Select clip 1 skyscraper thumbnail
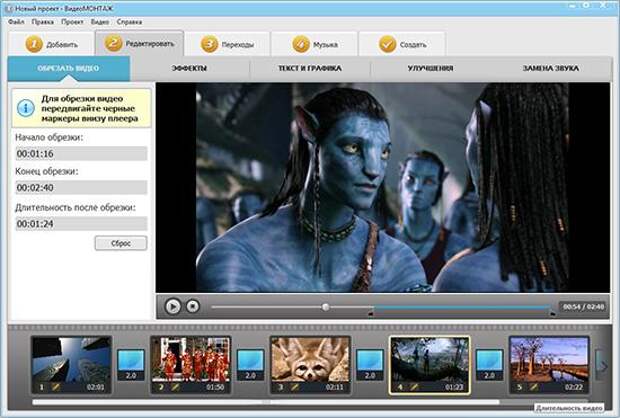 (x=71, y=365)
